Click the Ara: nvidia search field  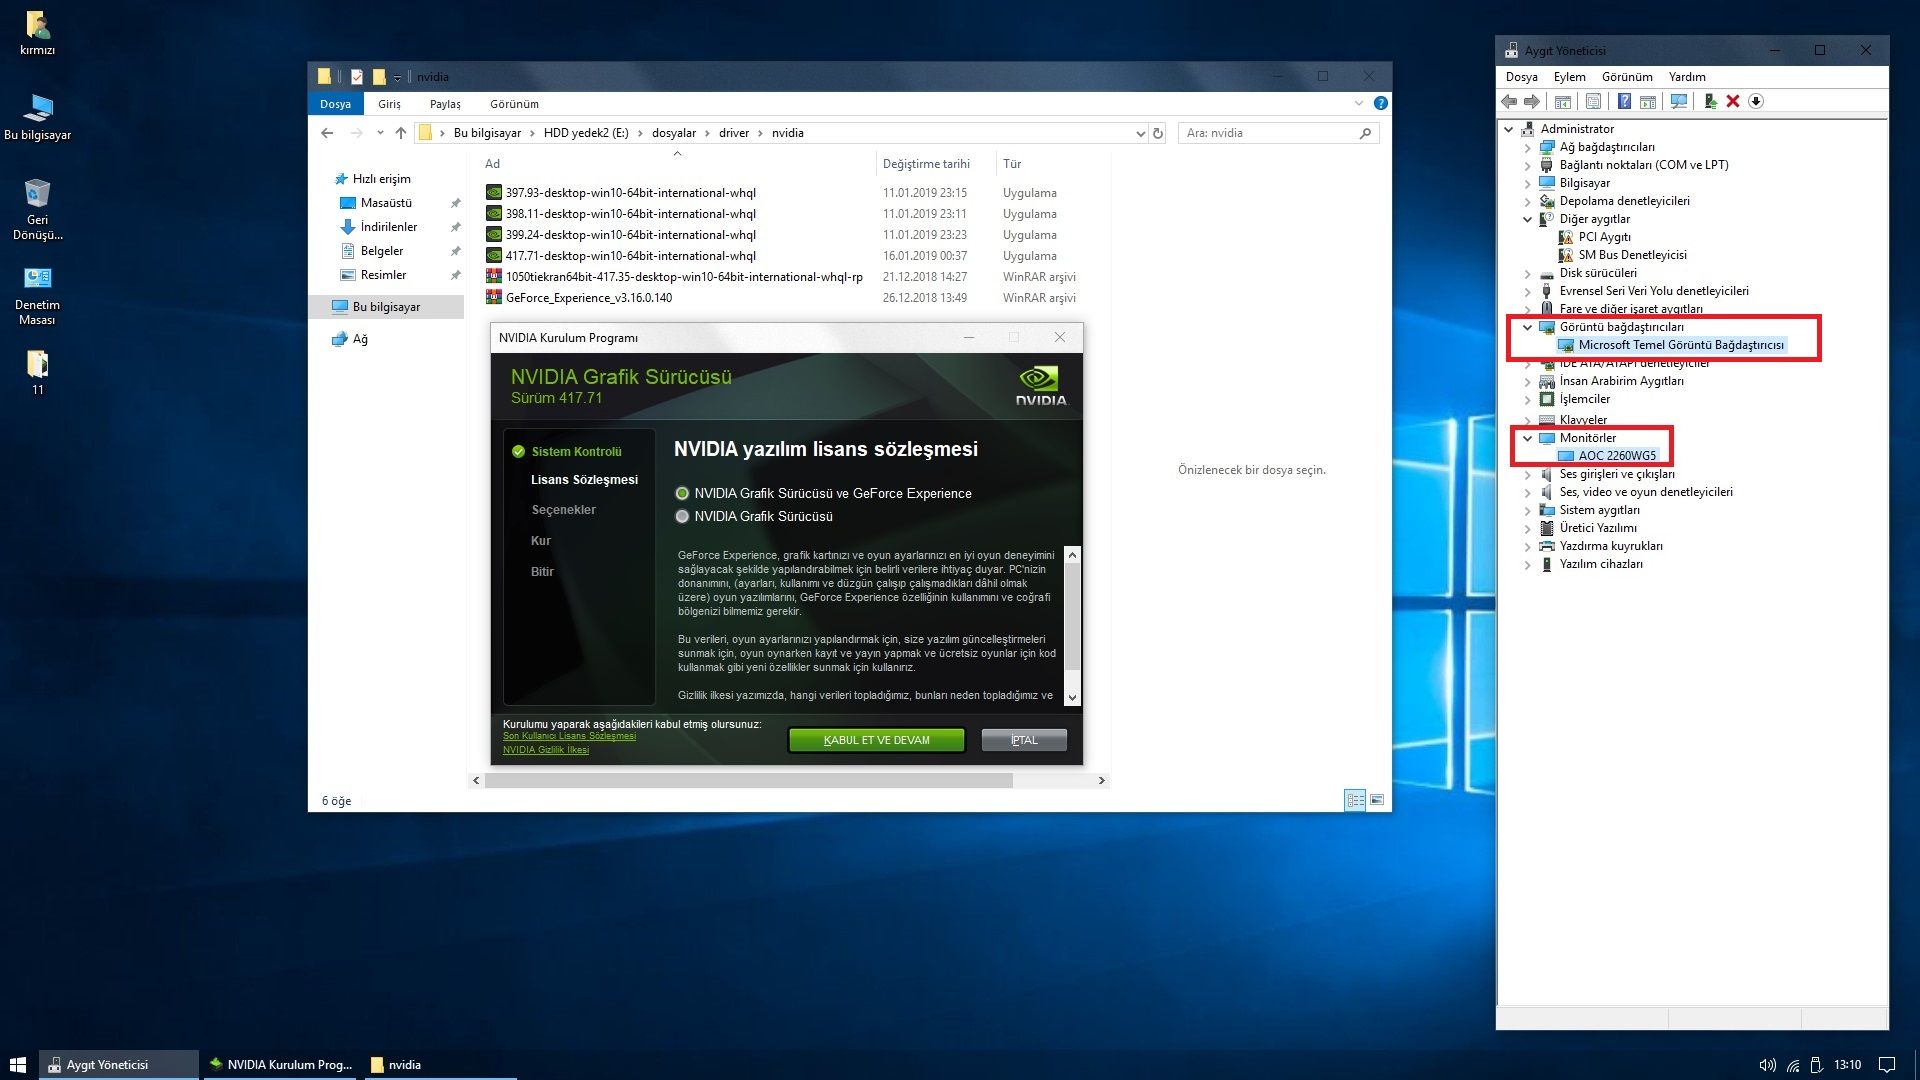point(1268,133)
